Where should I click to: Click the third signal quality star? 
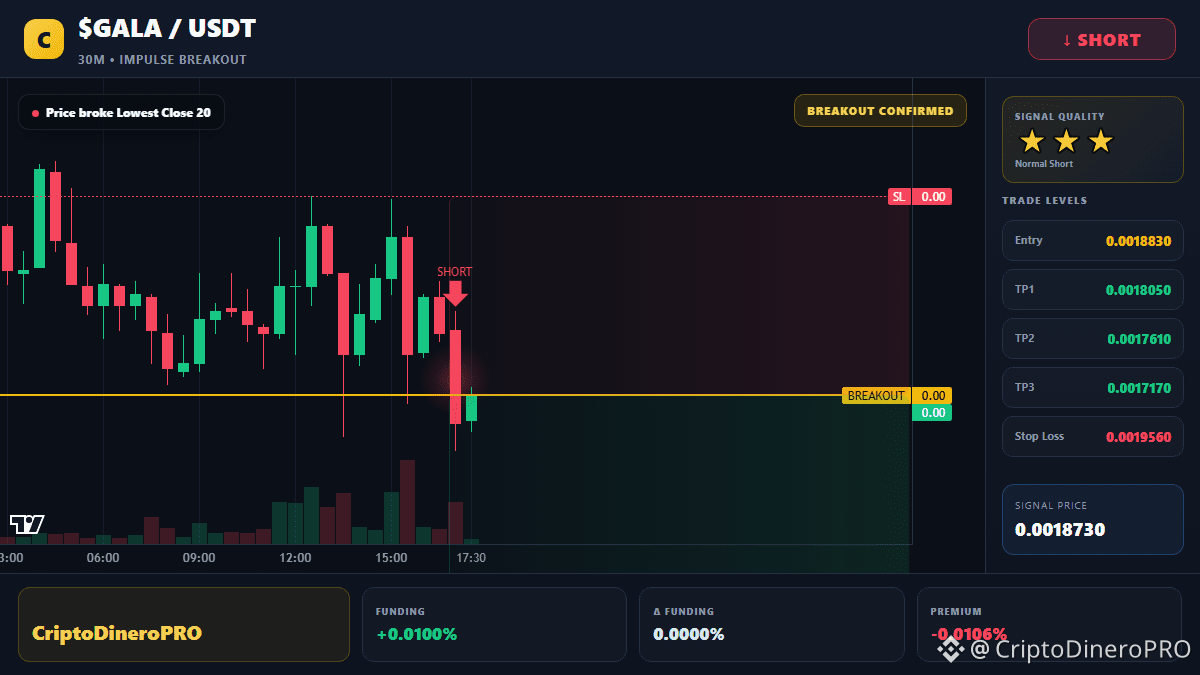click(1100, 141)
